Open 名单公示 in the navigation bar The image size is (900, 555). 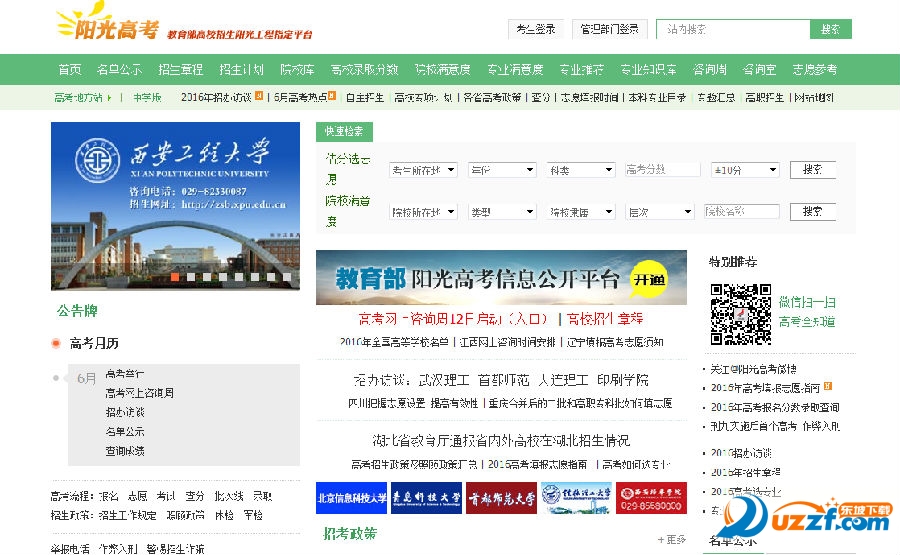tap(119, 69)
